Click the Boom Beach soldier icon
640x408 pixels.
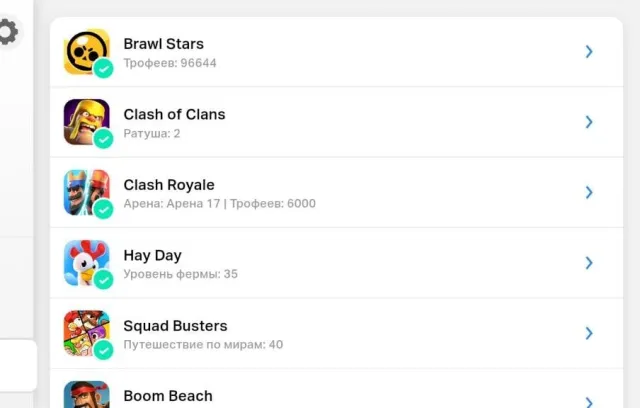pyautogui.click(x=87, y=395)
